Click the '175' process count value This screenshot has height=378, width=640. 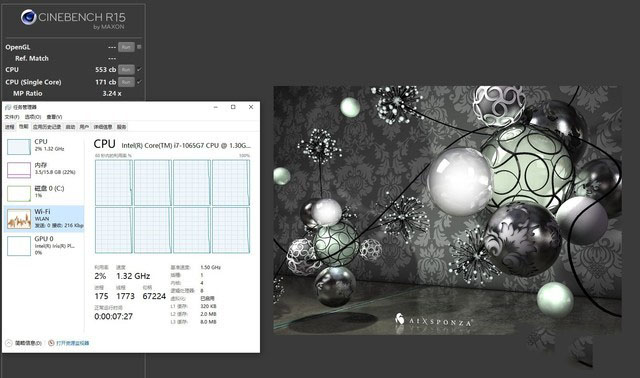coord(101,296)
